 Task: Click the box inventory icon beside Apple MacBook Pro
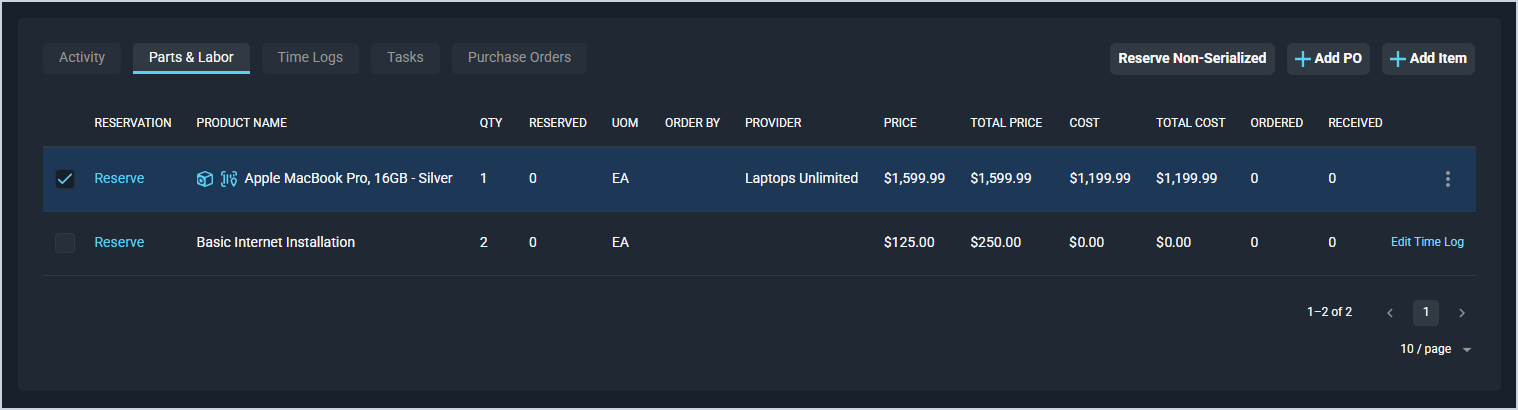[x=205, y=179]
